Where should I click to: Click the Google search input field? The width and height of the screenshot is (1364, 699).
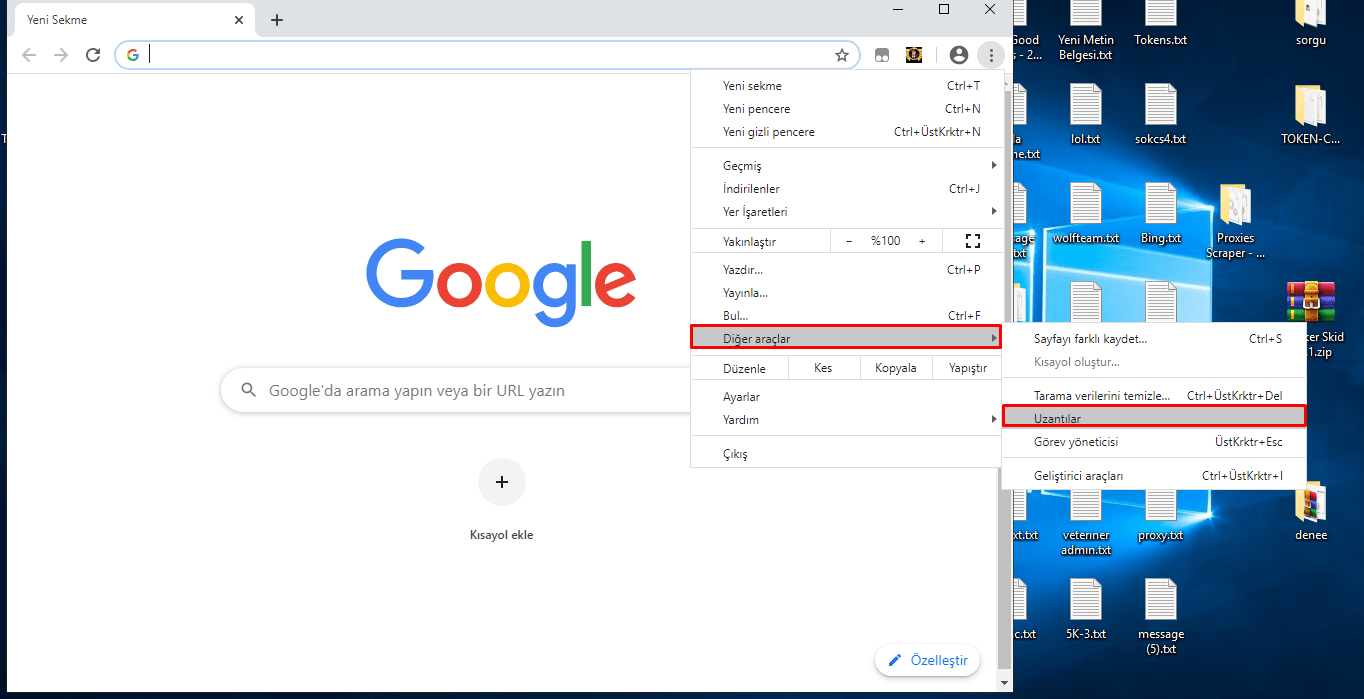click(x=455, y=390)
